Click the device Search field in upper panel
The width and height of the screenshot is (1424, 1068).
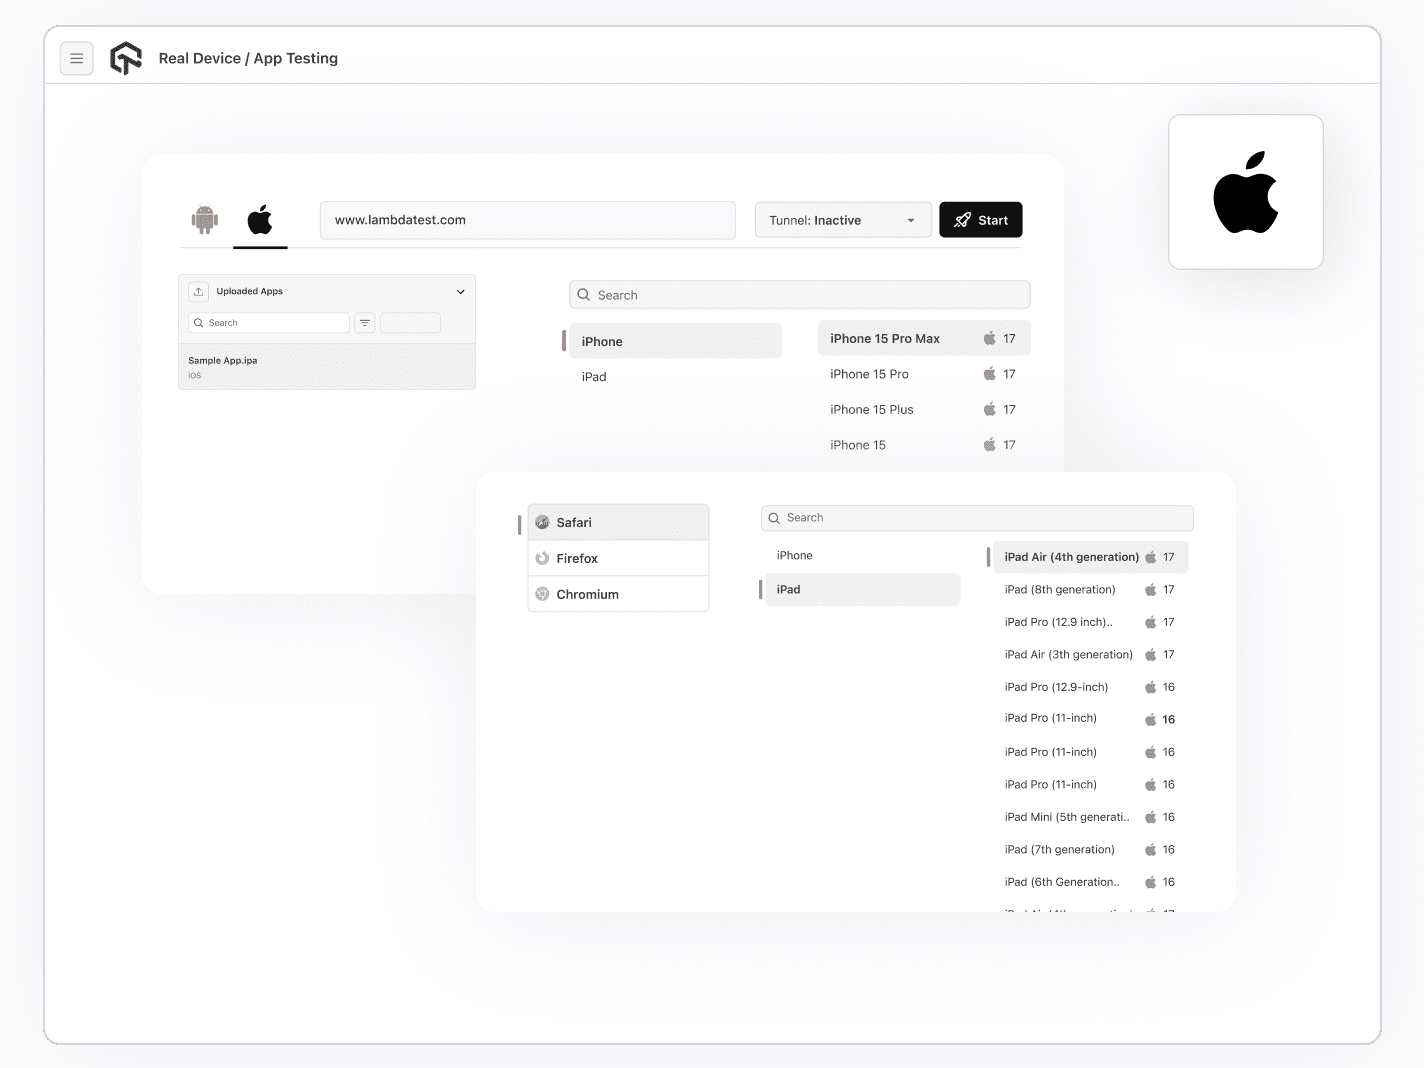pyautogui.click(x=800, y=295)
